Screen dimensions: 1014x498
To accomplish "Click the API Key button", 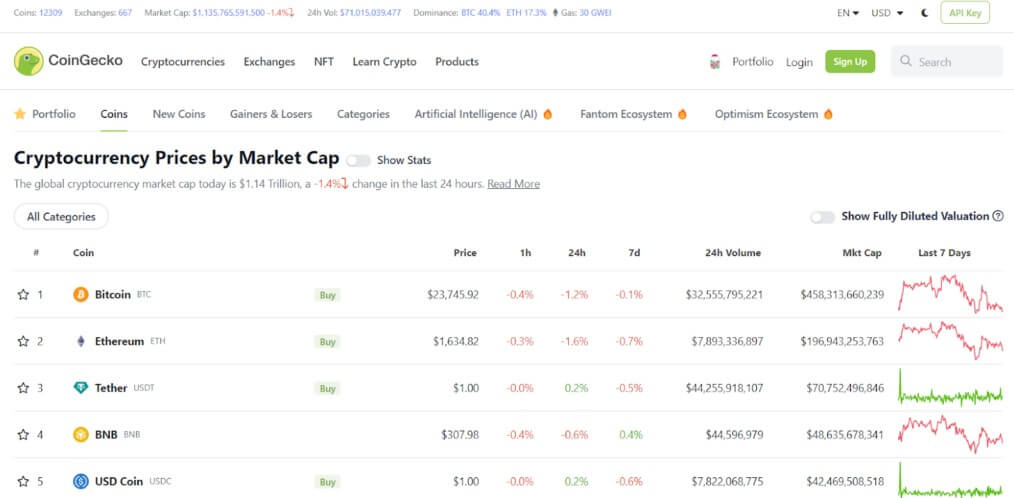I will (x=965, y=12).
